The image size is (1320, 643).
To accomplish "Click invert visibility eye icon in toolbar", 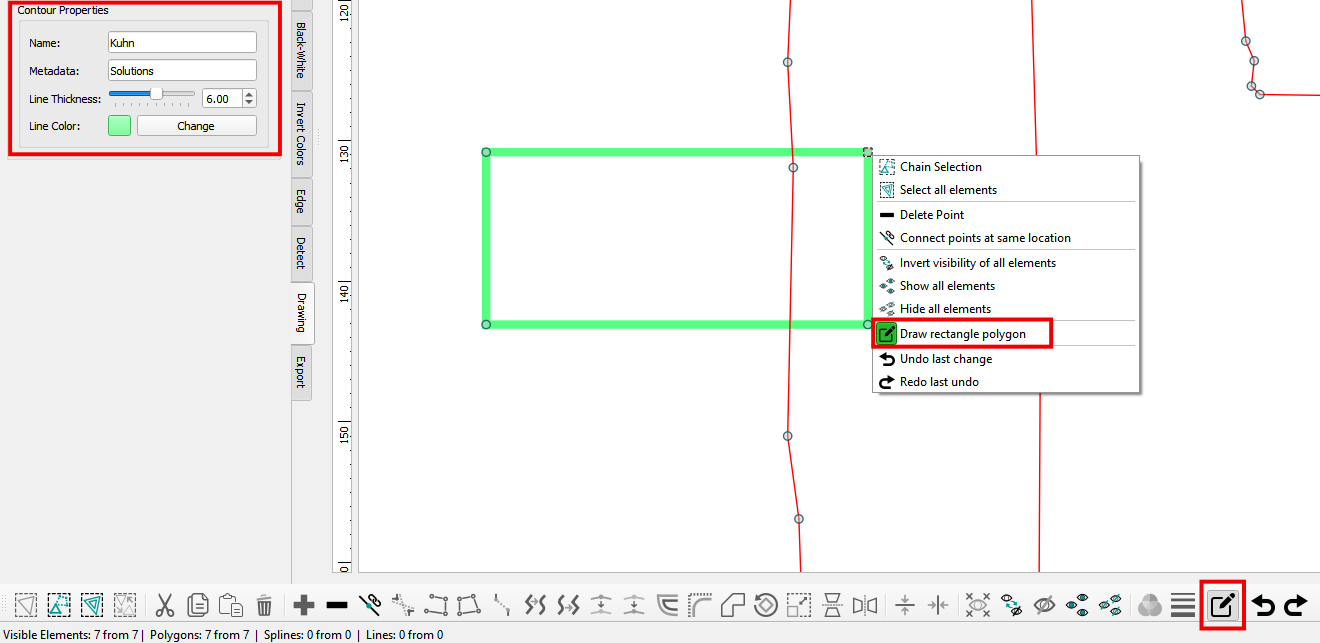I will click(1011, 605).
